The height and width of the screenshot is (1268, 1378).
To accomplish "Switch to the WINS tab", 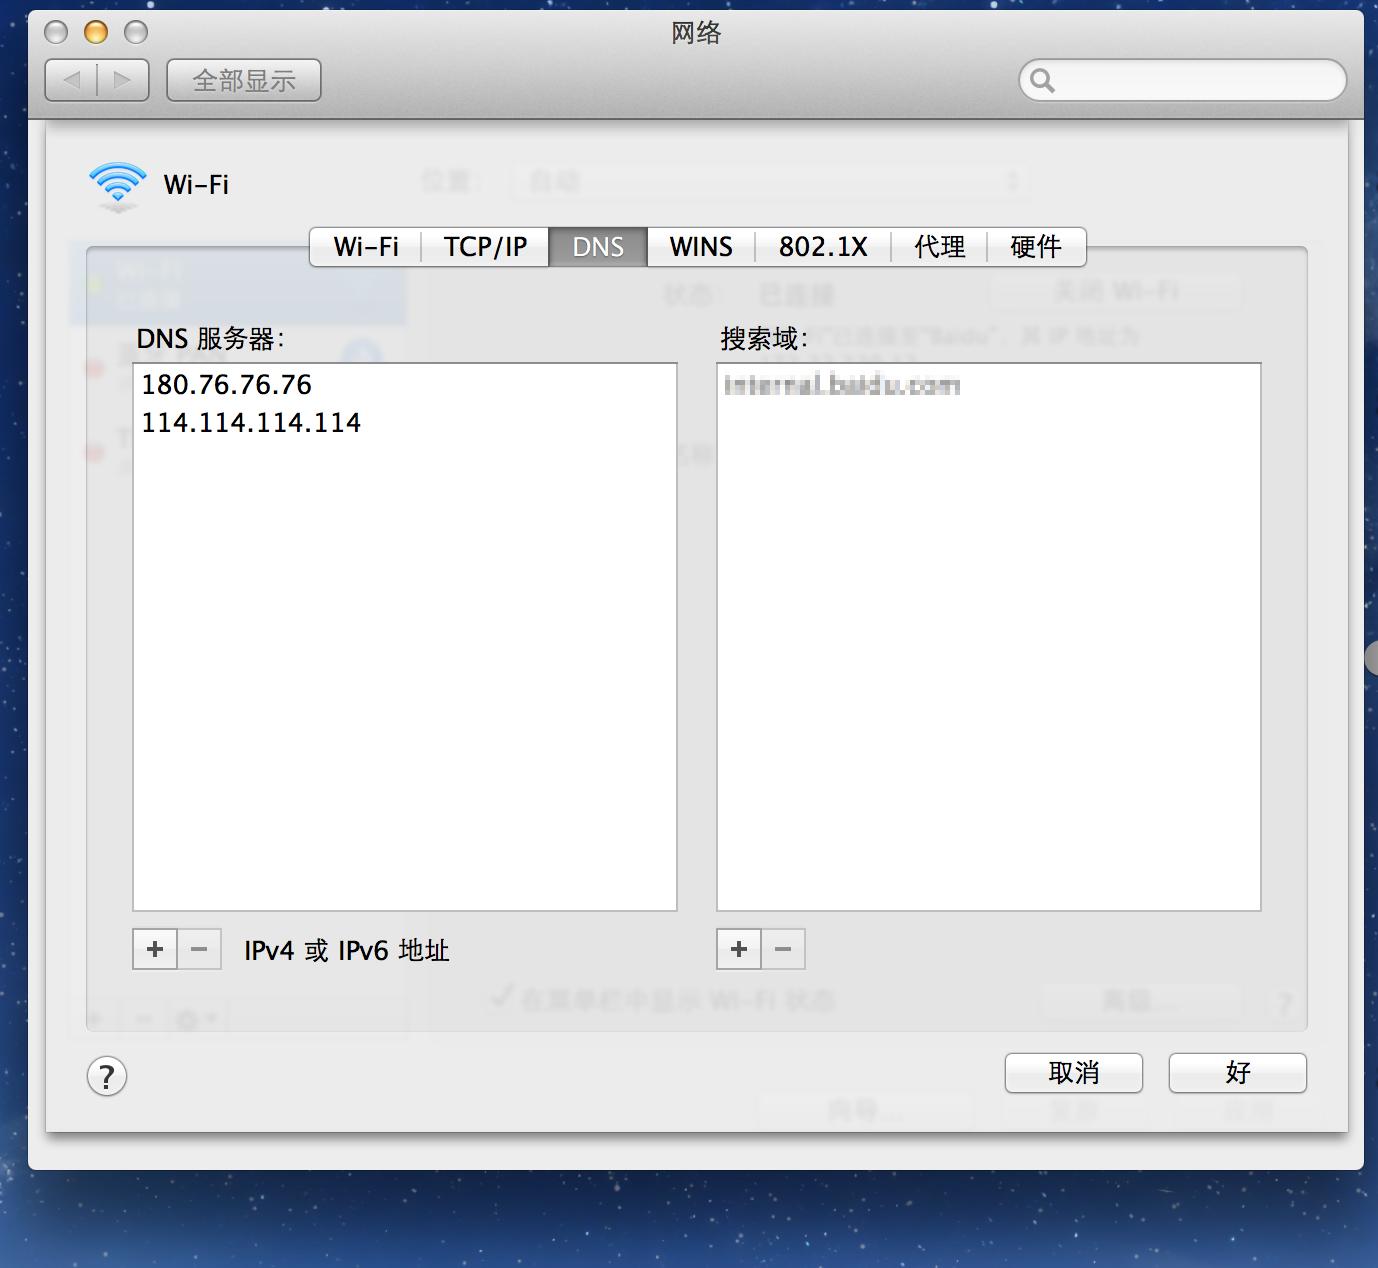I will coord(701,247).
